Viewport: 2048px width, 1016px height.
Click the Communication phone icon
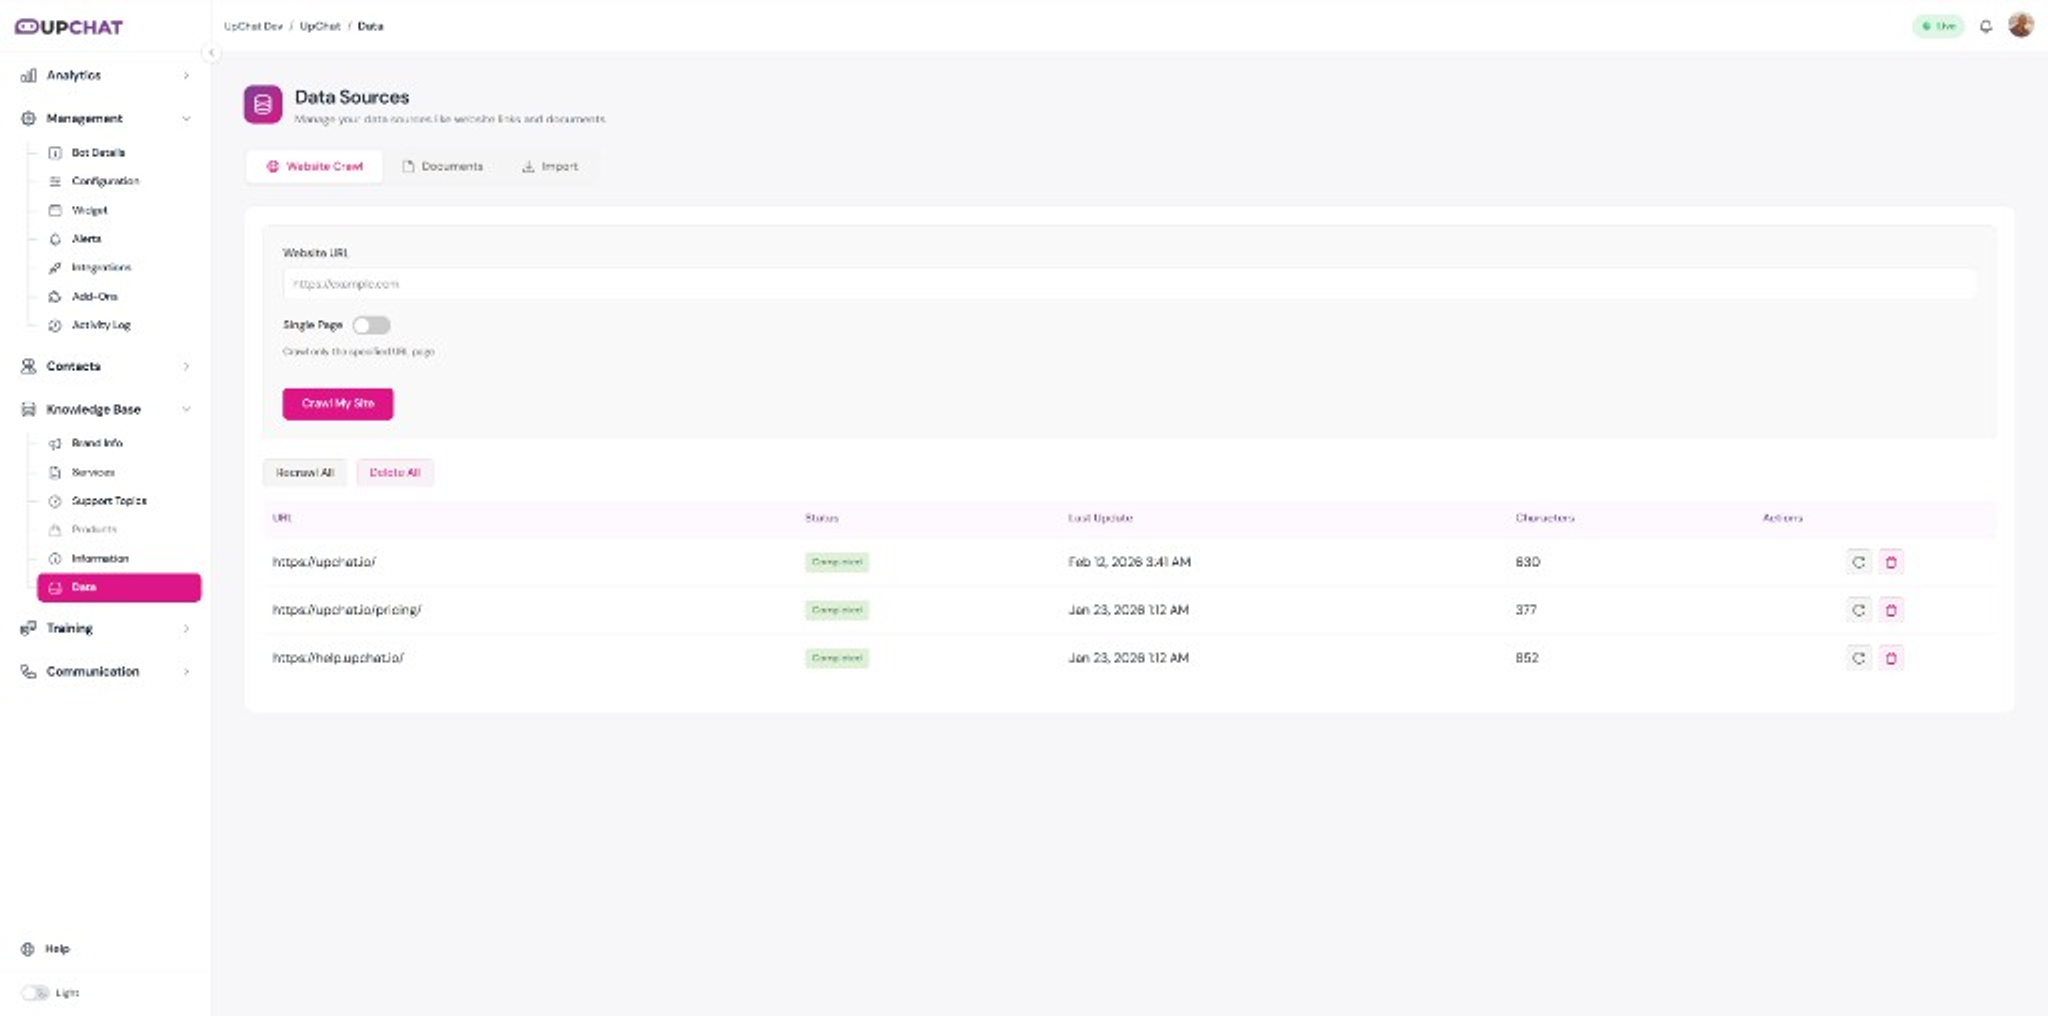point(28,671)
